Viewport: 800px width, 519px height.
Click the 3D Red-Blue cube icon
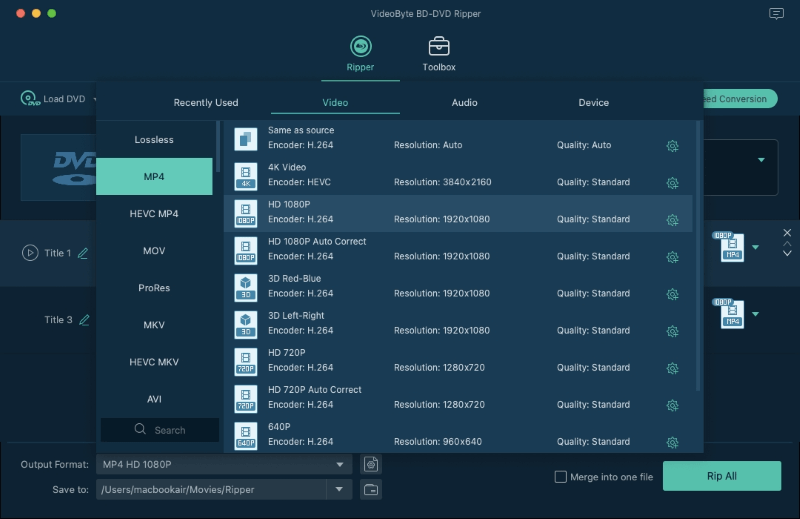(245, 287)
